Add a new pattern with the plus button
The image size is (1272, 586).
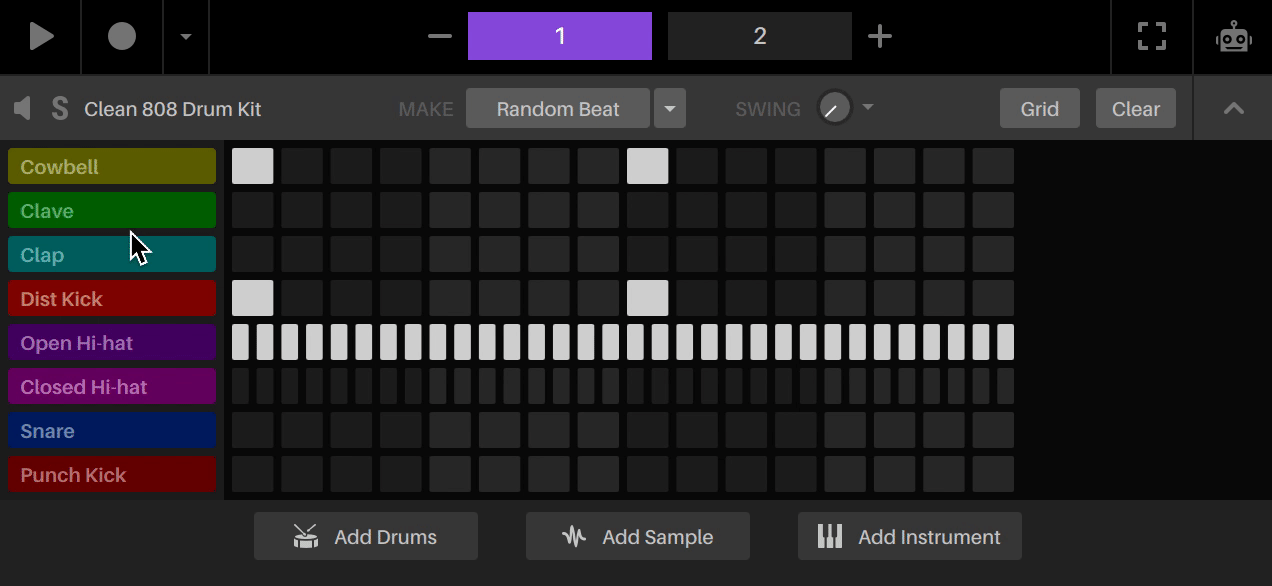point(880,35)
